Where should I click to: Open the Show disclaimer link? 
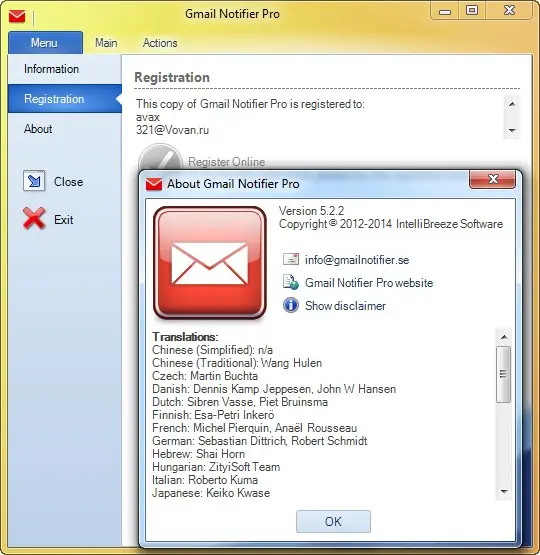345,305
